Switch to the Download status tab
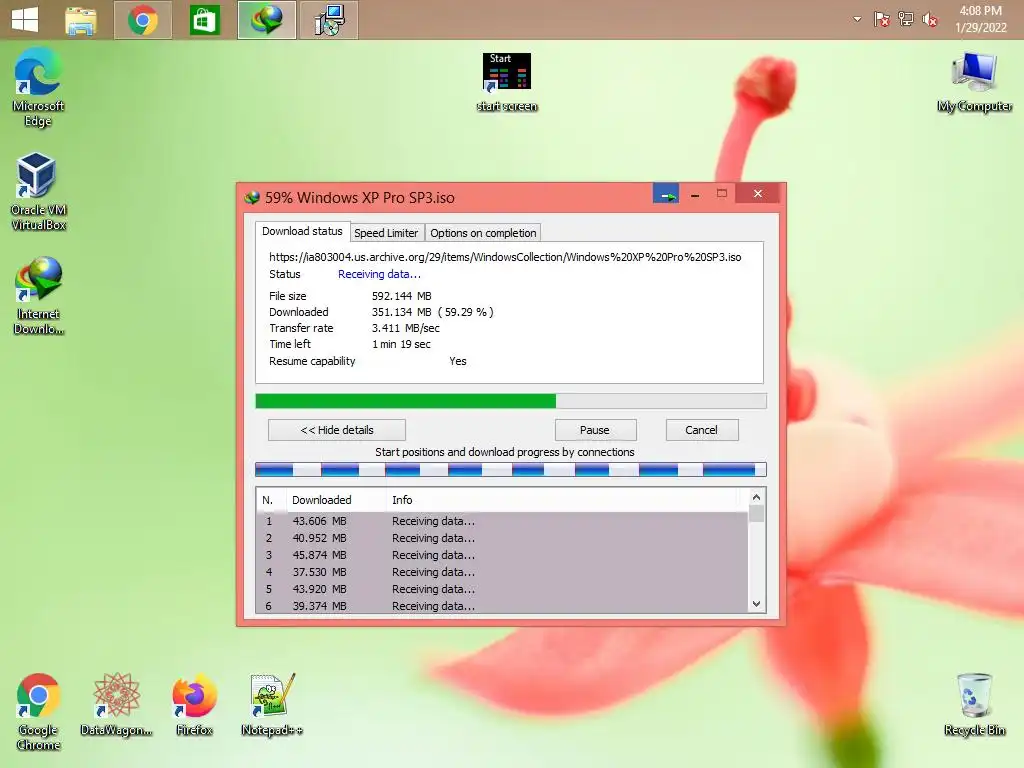The height and width of the screenshot is (768, 1024). pos(302,231)
